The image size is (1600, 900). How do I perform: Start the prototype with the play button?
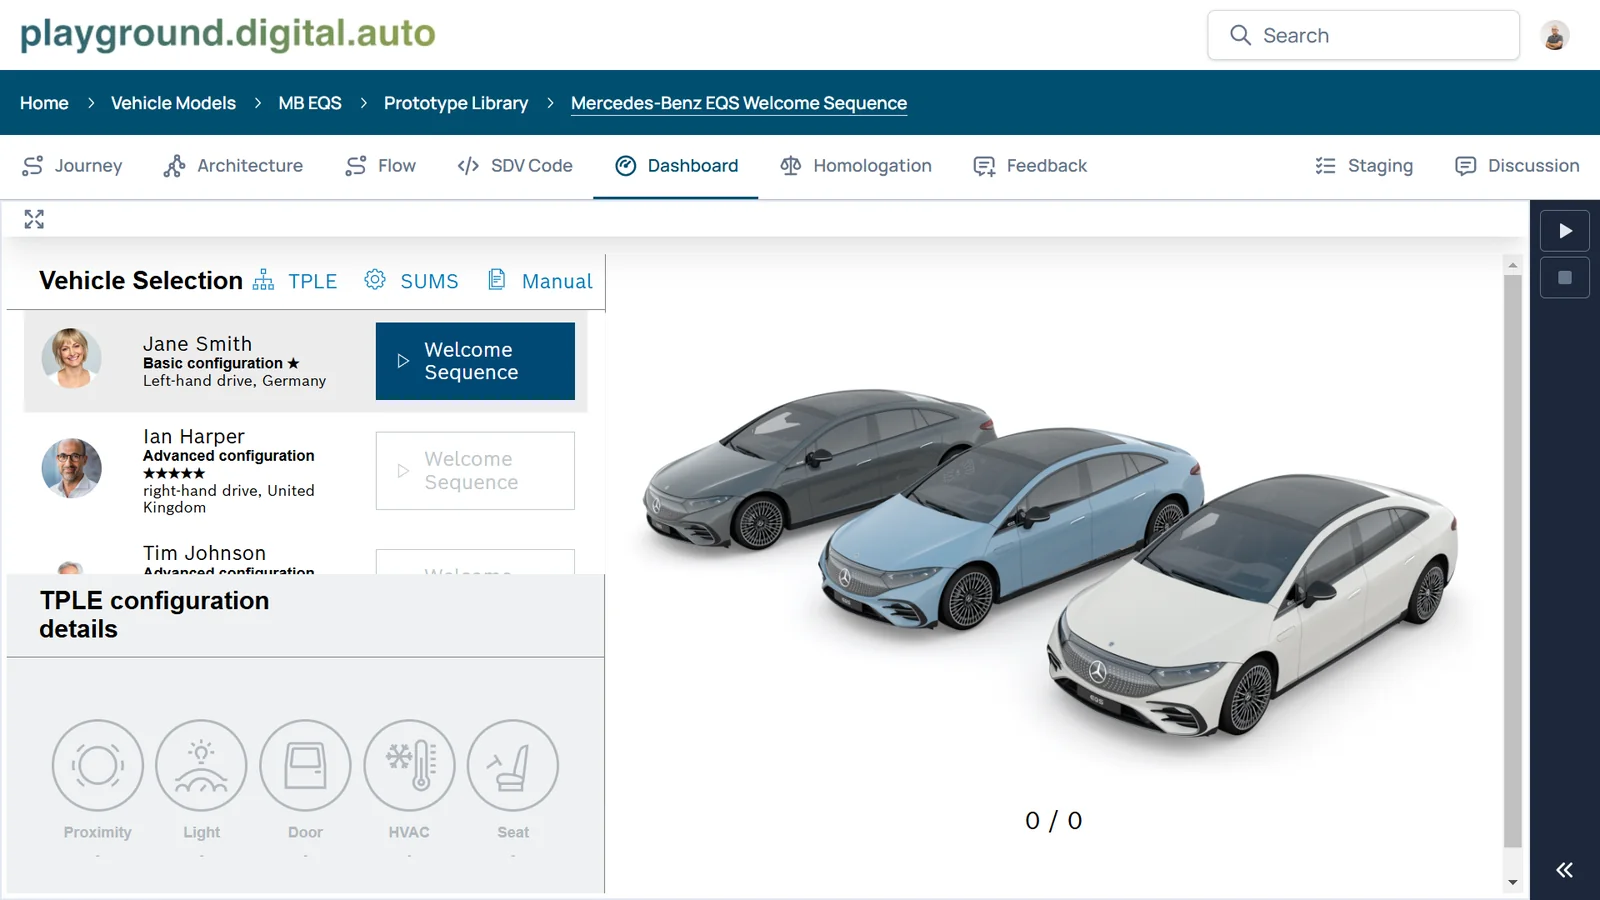(1565, 231)
